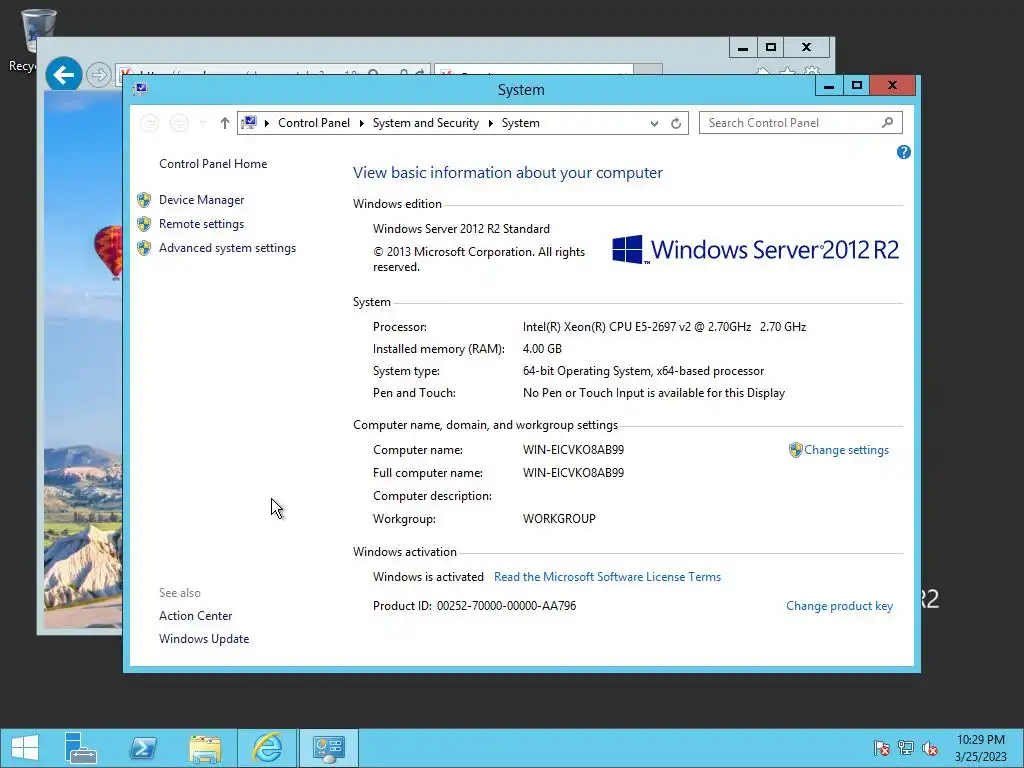Click the WORKGROUP value
The height and width of the screenshot is (768, 1024).
click(559, 519)
